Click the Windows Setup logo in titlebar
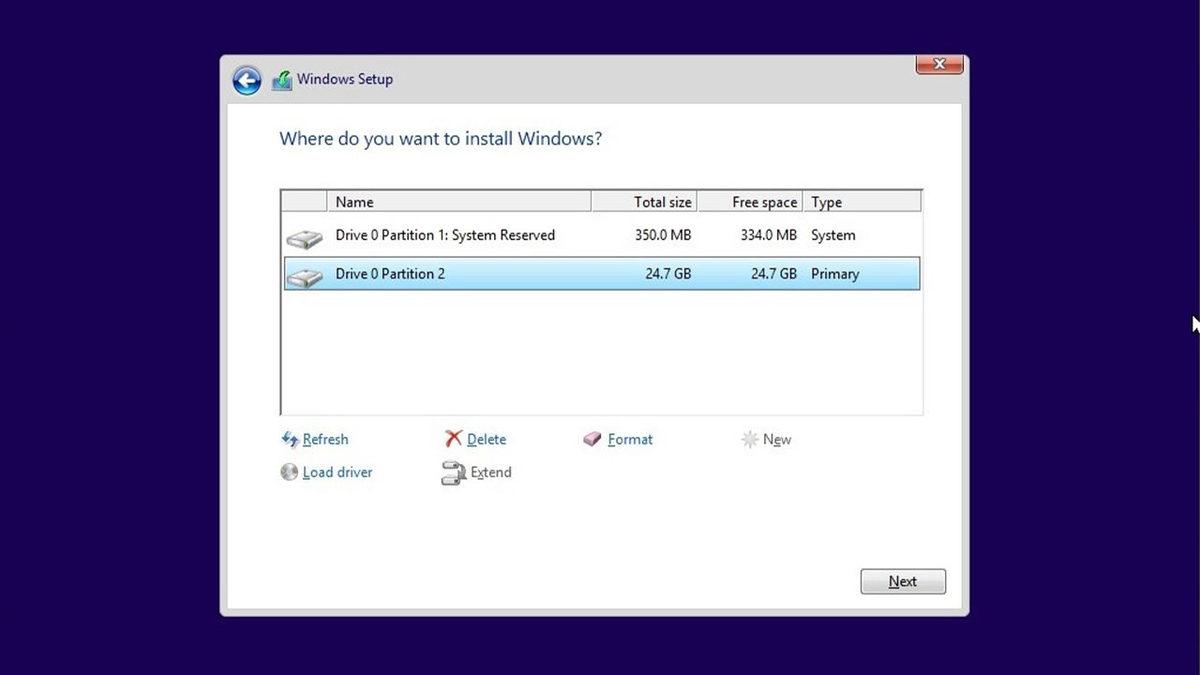 pyautogui.click(x=281, y=78)
